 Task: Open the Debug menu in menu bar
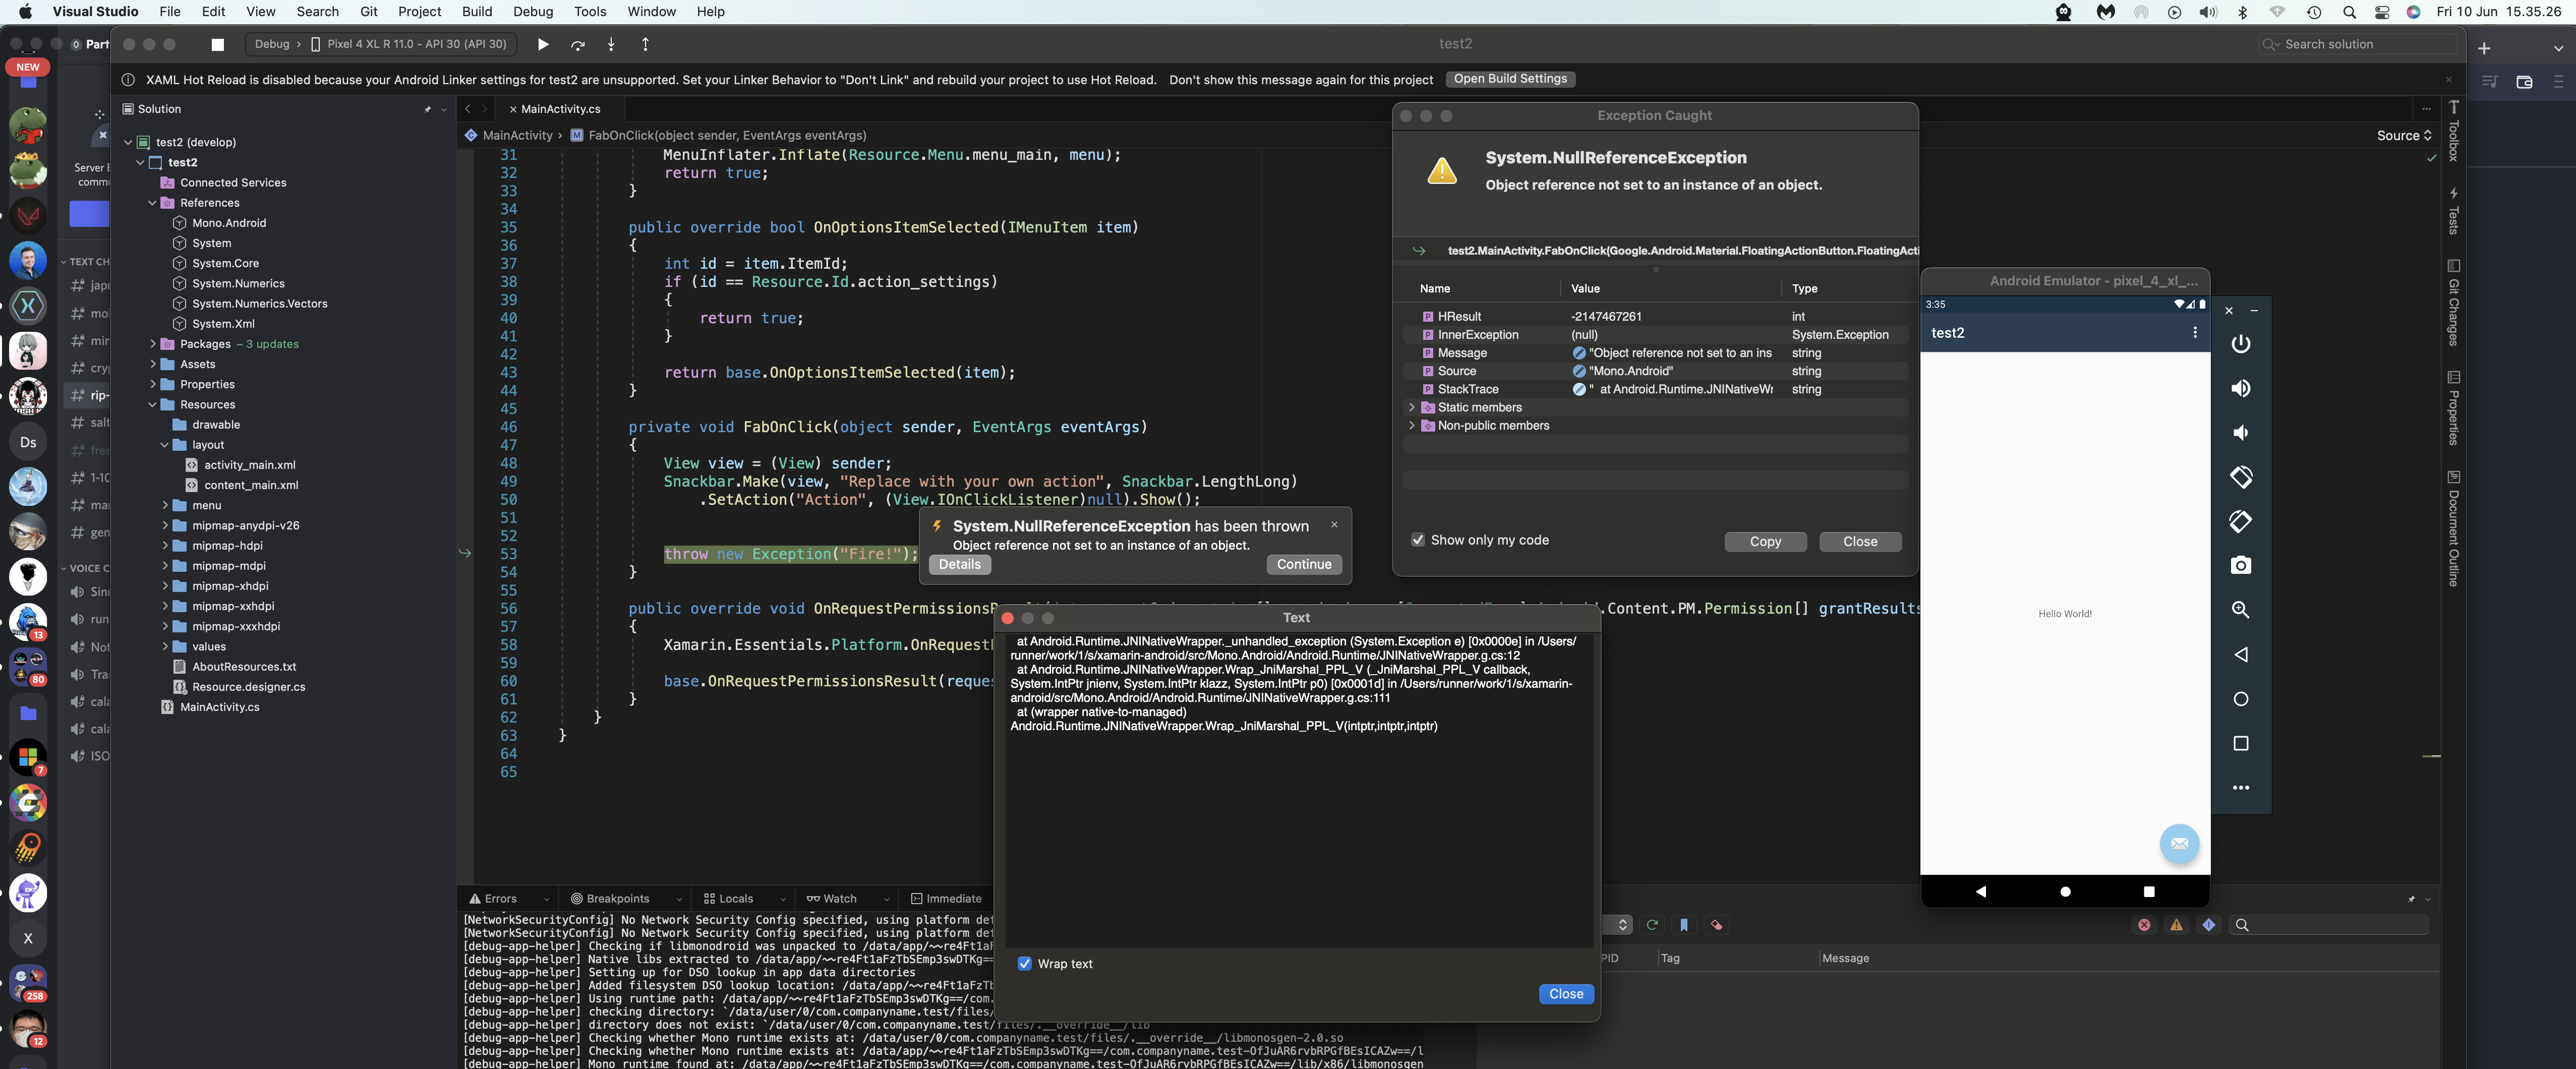pos(532,12)
